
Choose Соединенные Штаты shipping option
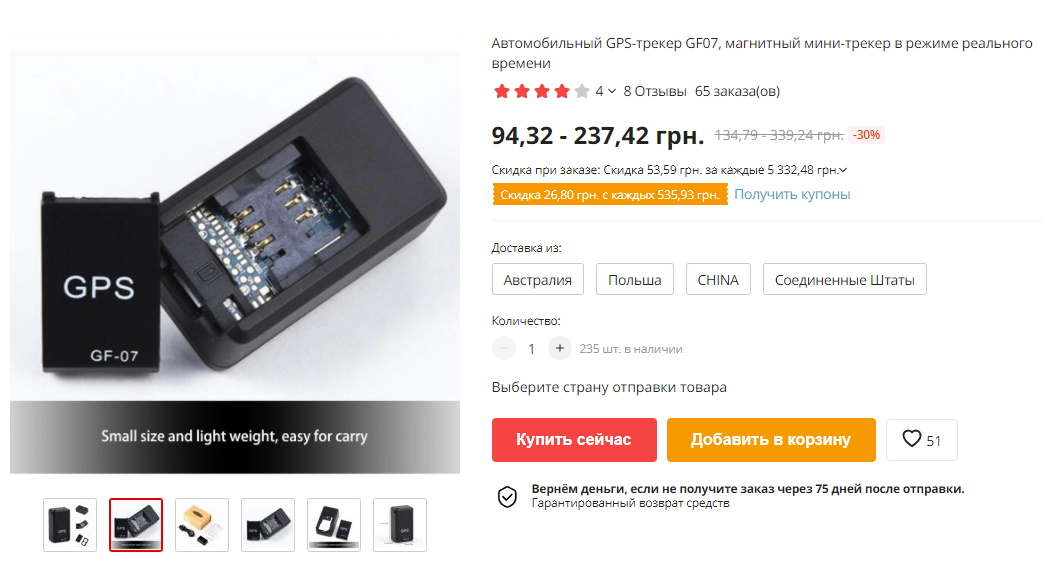coord(845,279)
